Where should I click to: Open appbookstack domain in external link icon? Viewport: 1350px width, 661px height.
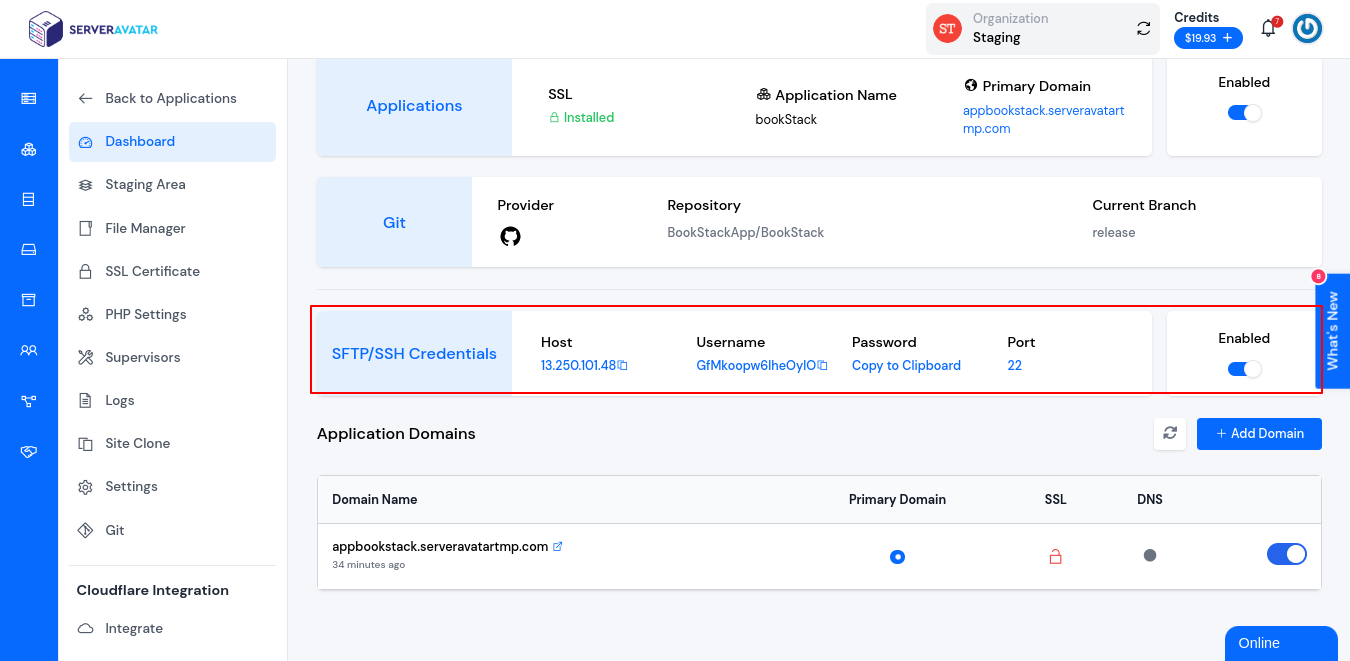[558, 546]
